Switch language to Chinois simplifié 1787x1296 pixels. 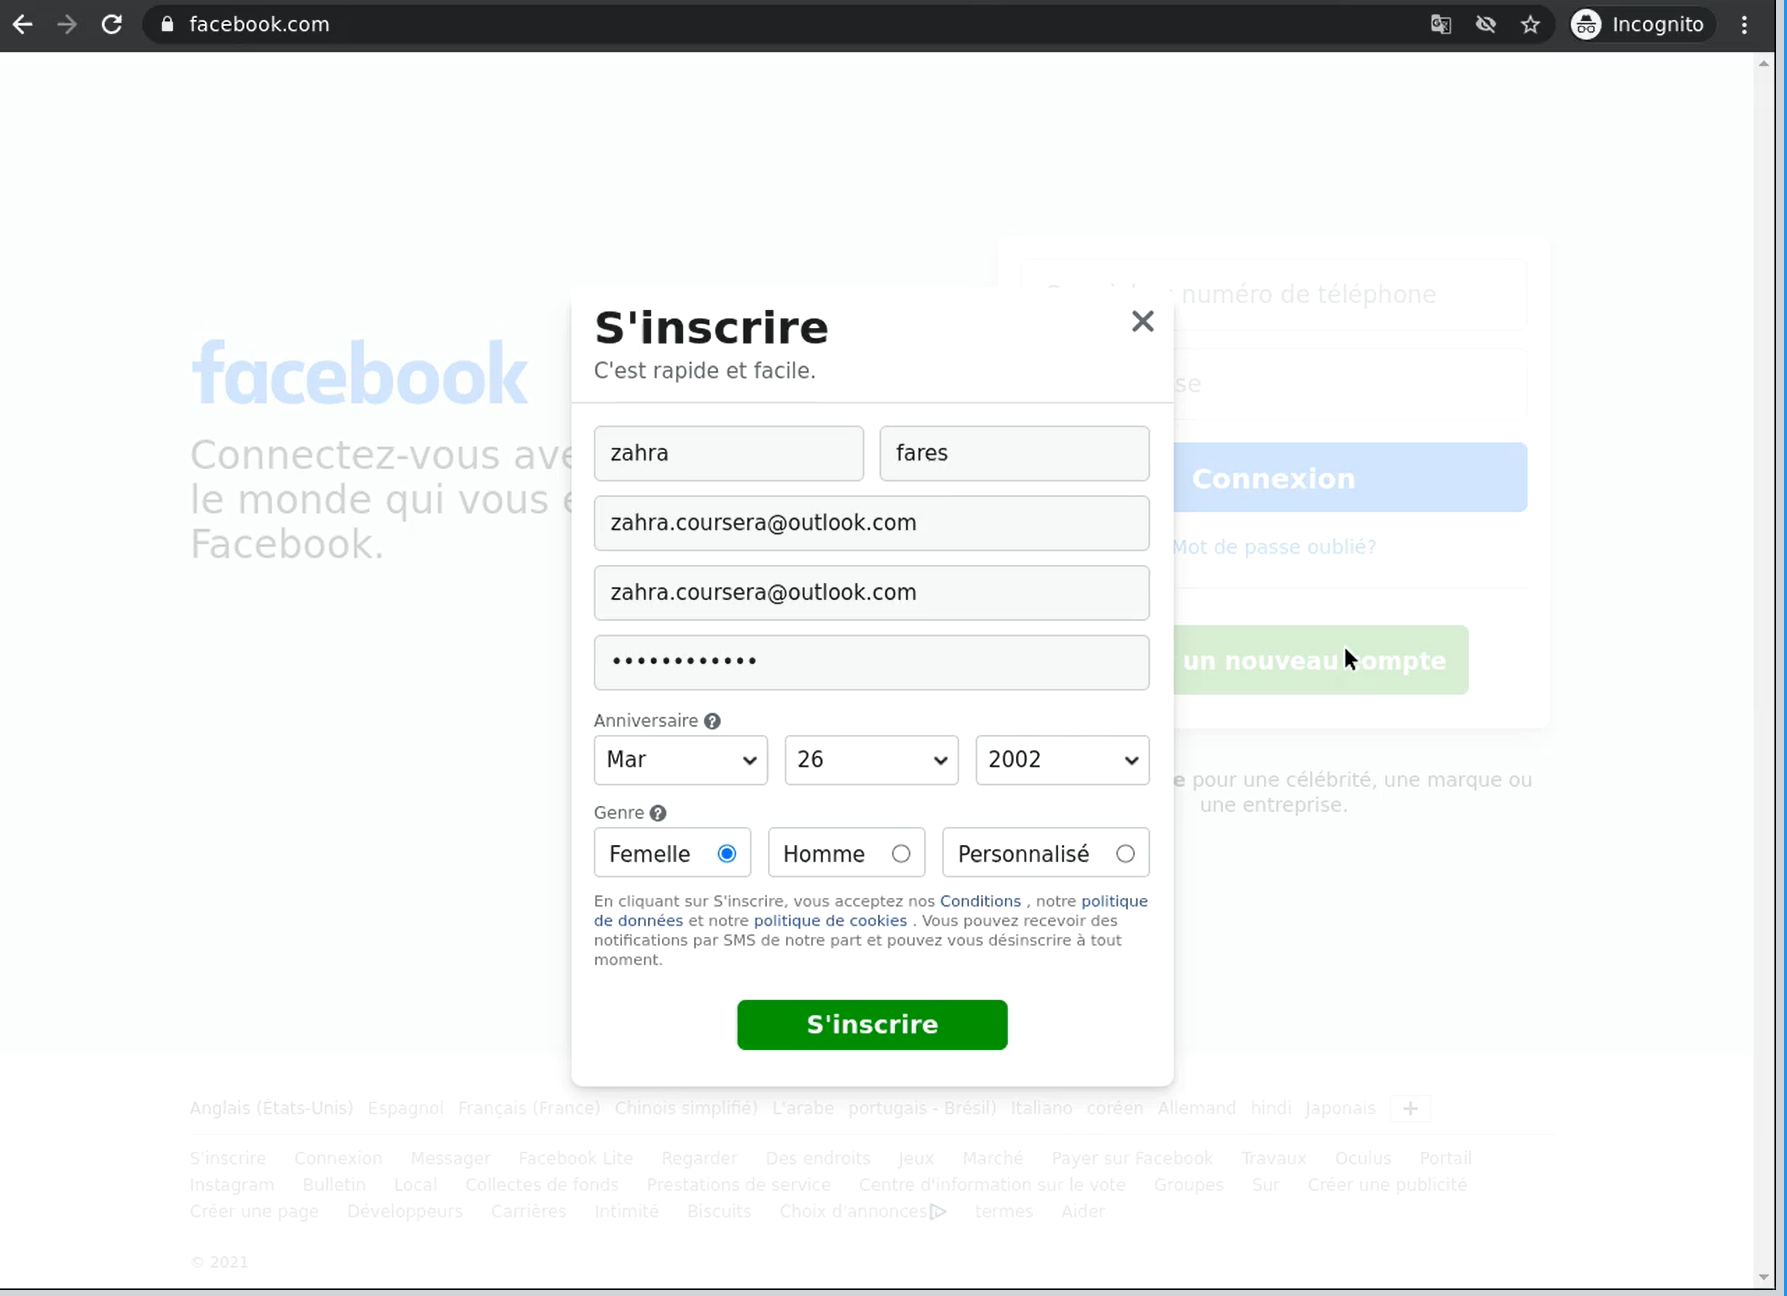[x=686, y=1108]
